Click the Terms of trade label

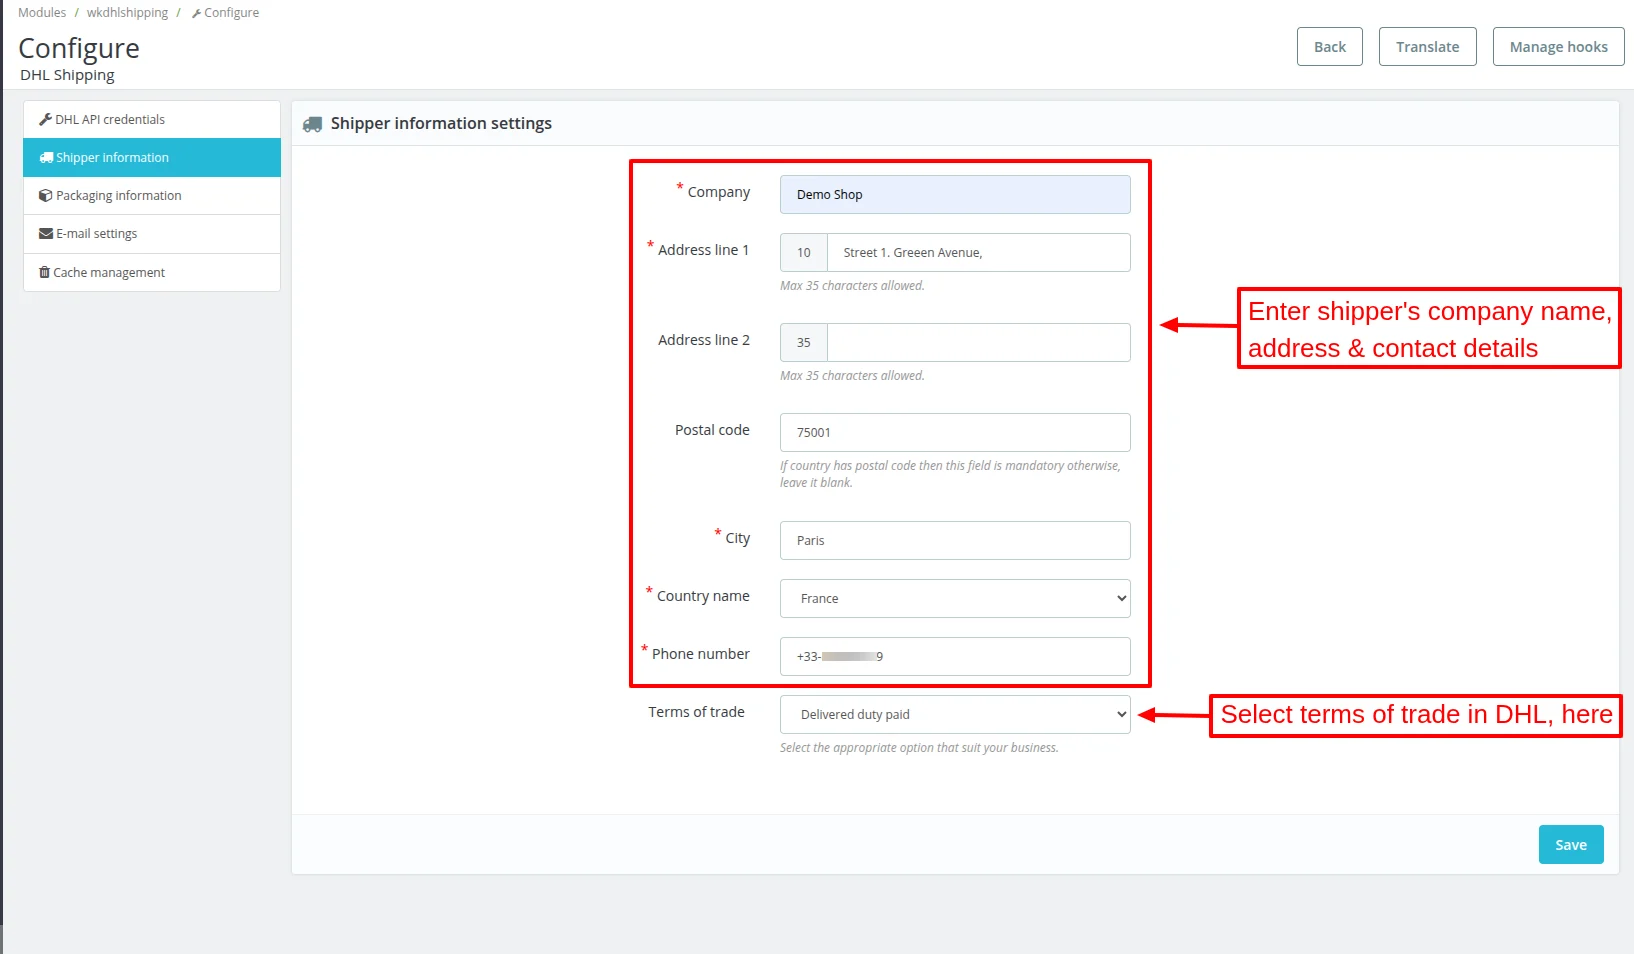pos(696,712)
